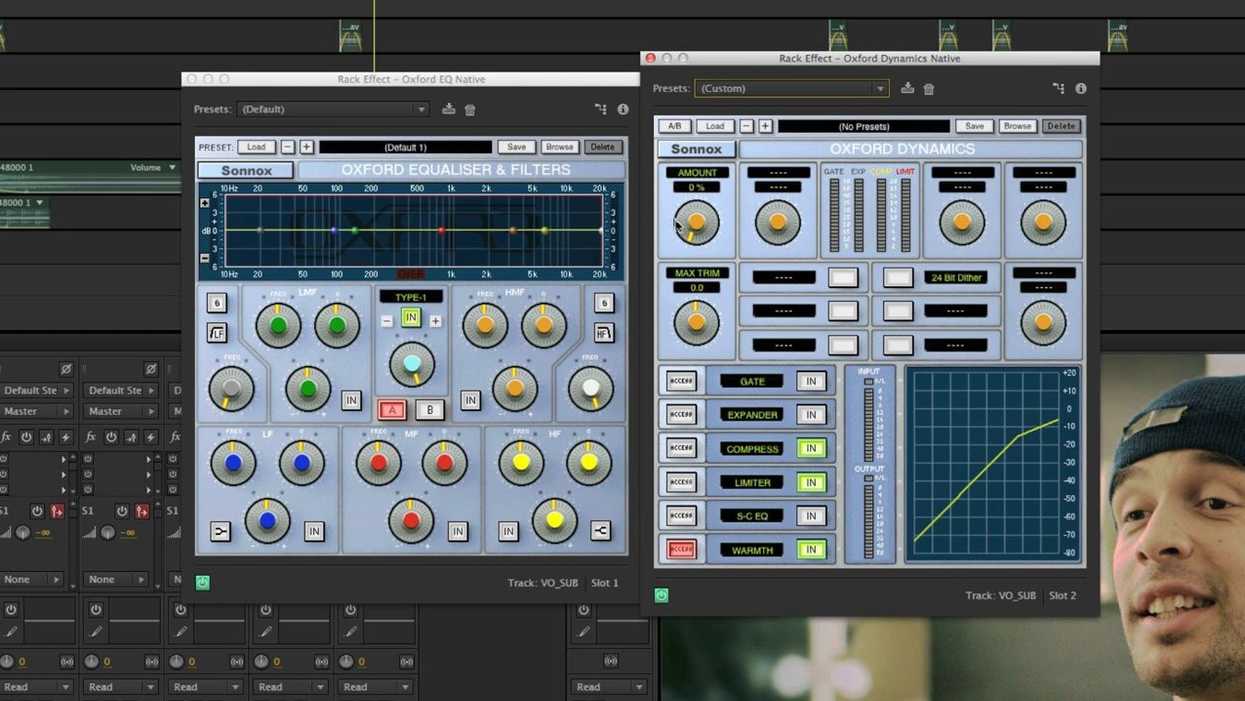Image resolution: width=1245 pixels, height=701 pixels.
Task: Click ACCESS button for GATE section
Action: pyautogui.click(x=681, y=381)
